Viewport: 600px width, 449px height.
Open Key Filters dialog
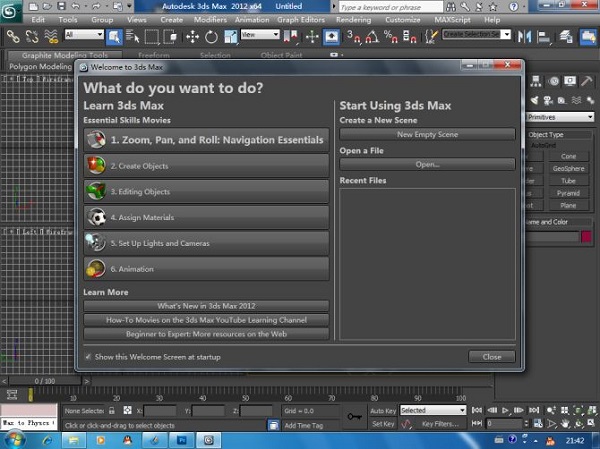pos(440,424)
